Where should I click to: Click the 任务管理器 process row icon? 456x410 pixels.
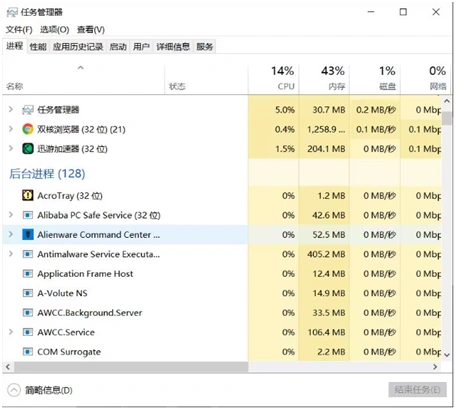[28, 110]
